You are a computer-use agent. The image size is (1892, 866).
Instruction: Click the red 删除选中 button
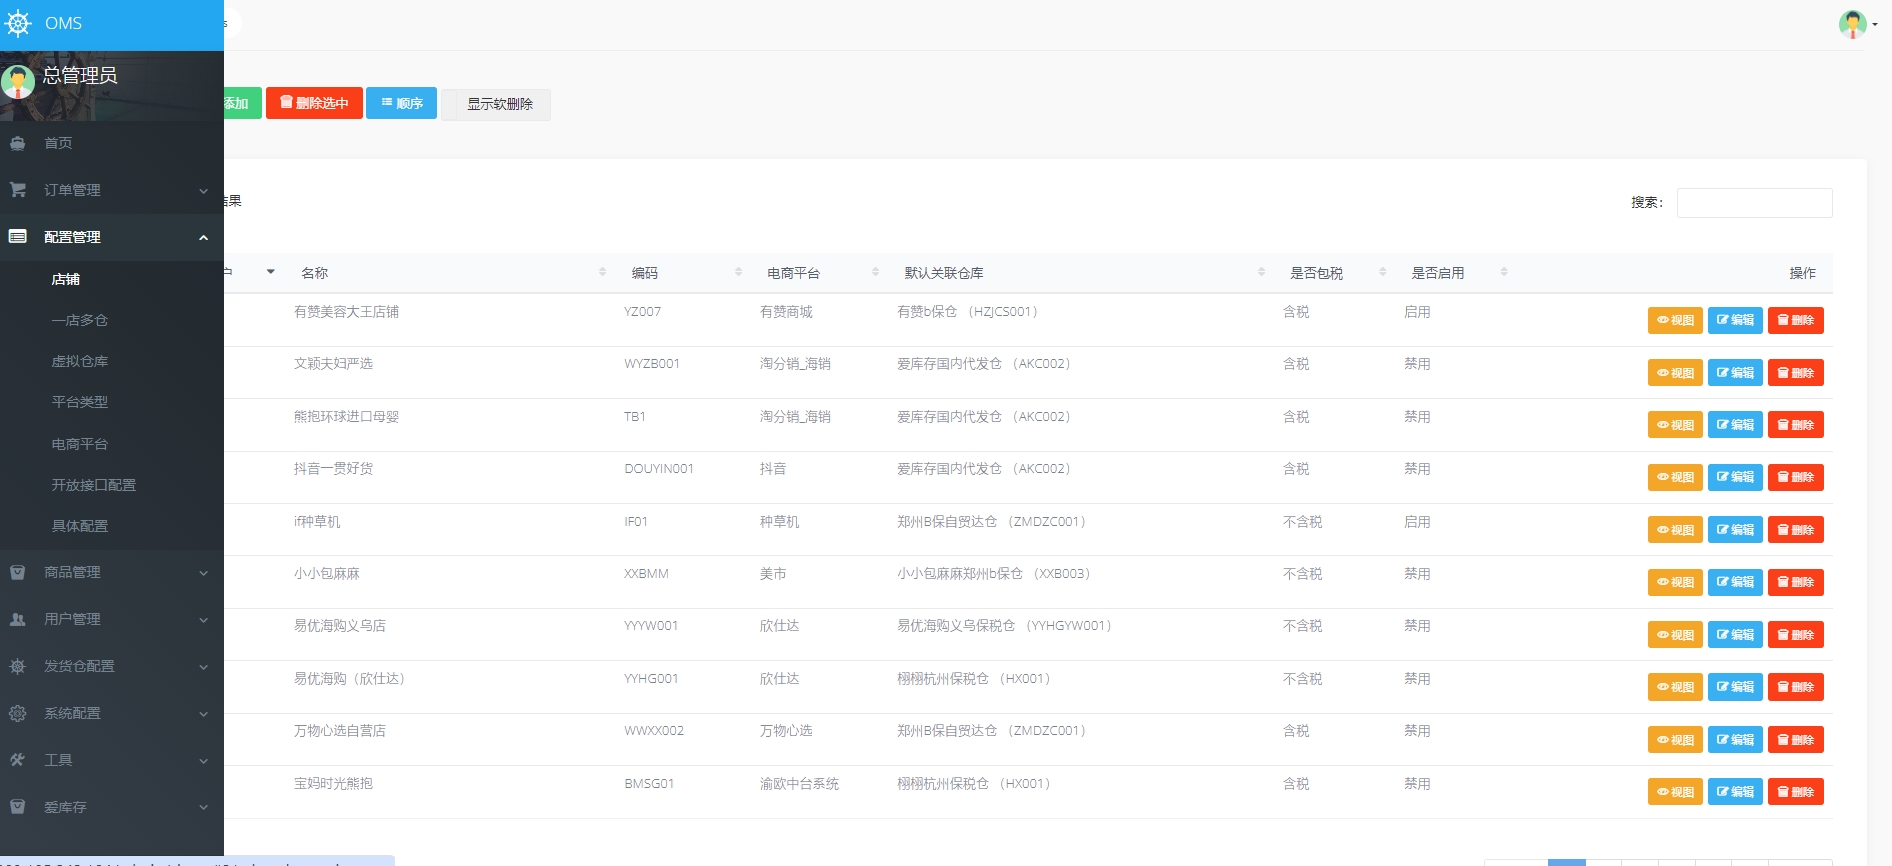314,103
